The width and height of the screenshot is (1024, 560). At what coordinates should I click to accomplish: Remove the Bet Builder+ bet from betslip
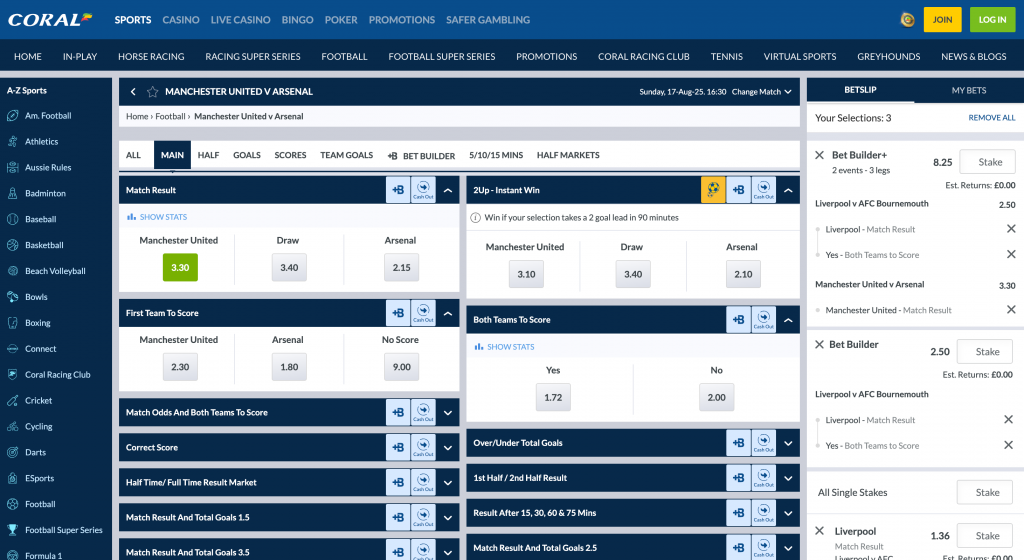(x=820, y=155)
